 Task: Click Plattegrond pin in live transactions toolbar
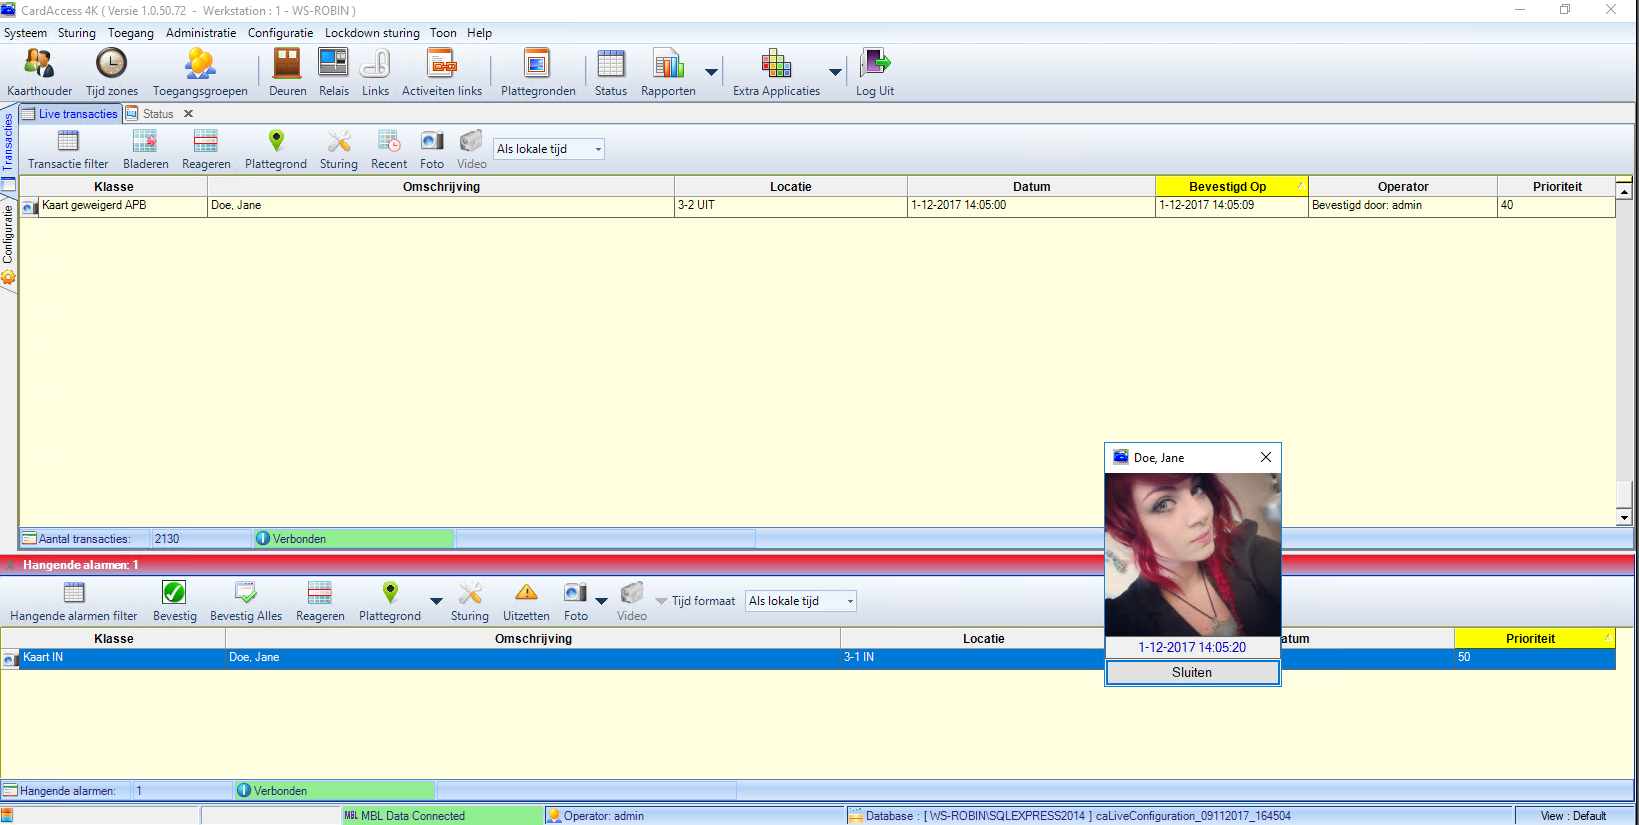pos(276,141)
